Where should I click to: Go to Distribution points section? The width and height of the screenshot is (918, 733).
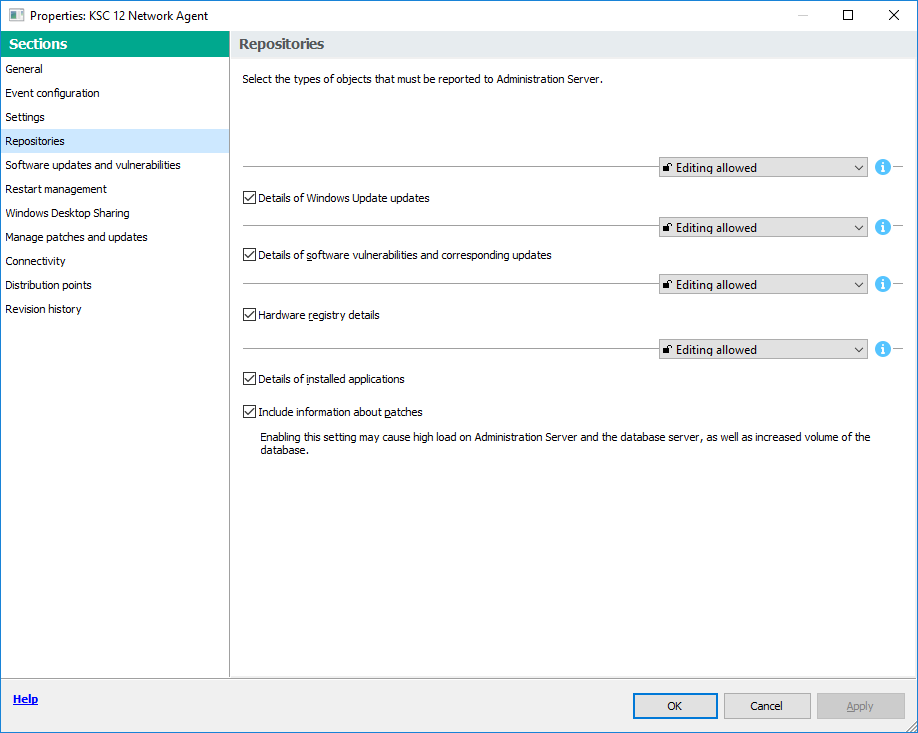coord(48,285)
